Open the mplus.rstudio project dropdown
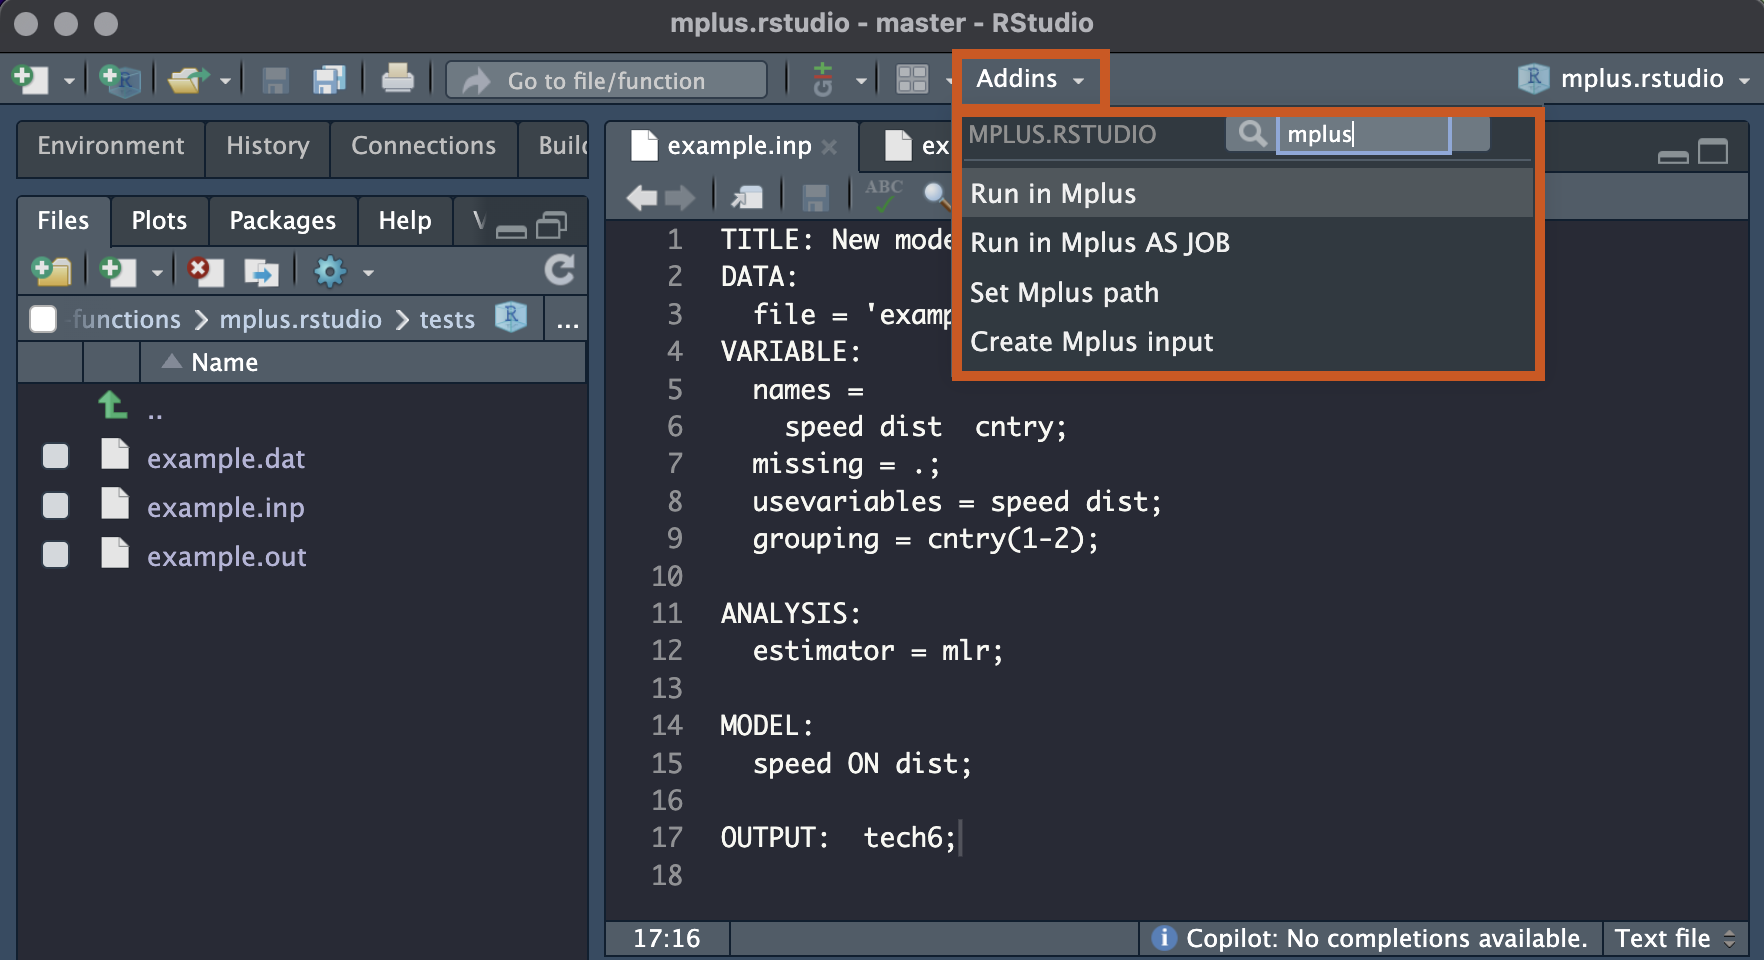This screenshot has height=960, width=1764. 1640,79
